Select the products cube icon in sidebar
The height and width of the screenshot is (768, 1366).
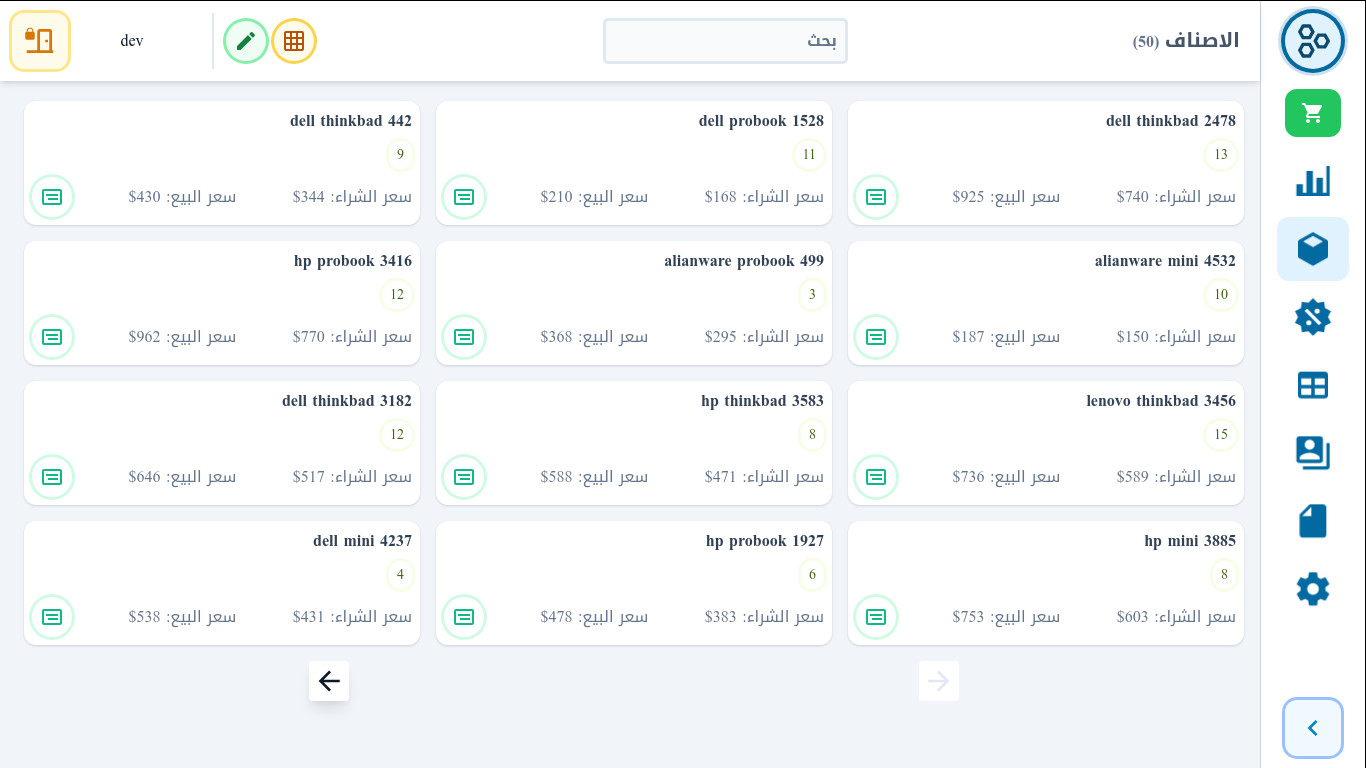[1313, 249]
